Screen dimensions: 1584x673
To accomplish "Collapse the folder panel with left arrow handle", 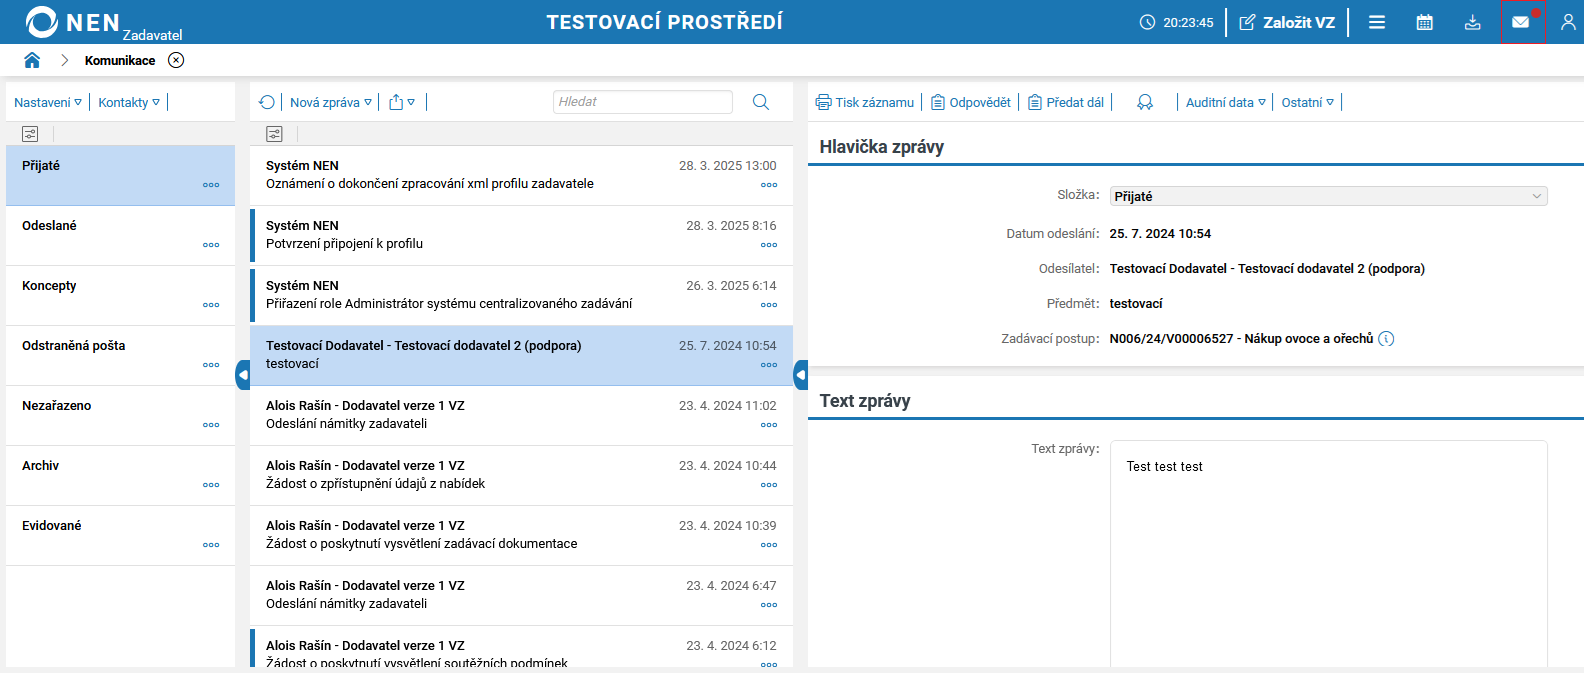I will click(x=243, y=375).
